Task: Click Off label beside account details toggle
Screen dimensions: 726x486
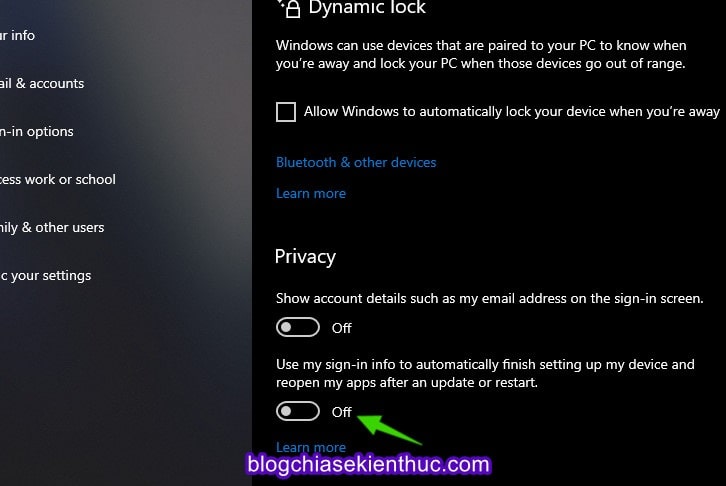Action: [342, 328]
